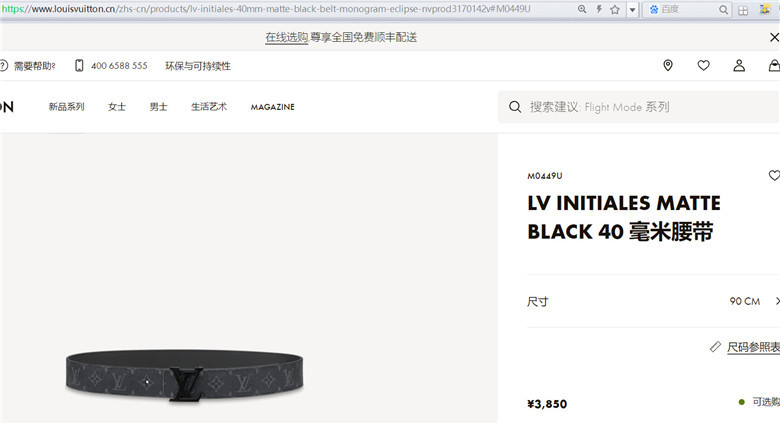Click the bookmark star icon in address bar
Screen dimensions: 780x424
click(x=615, y=9)
